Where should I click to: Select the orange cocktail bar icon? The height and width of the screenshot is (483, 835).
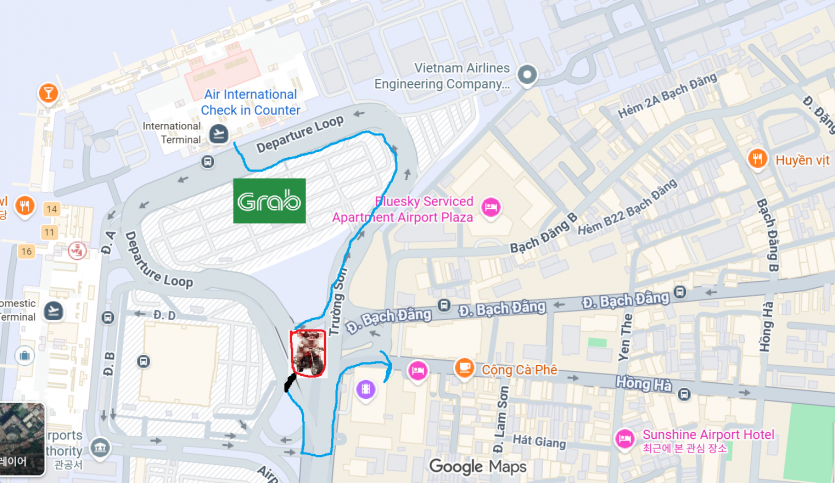point(48,94)
